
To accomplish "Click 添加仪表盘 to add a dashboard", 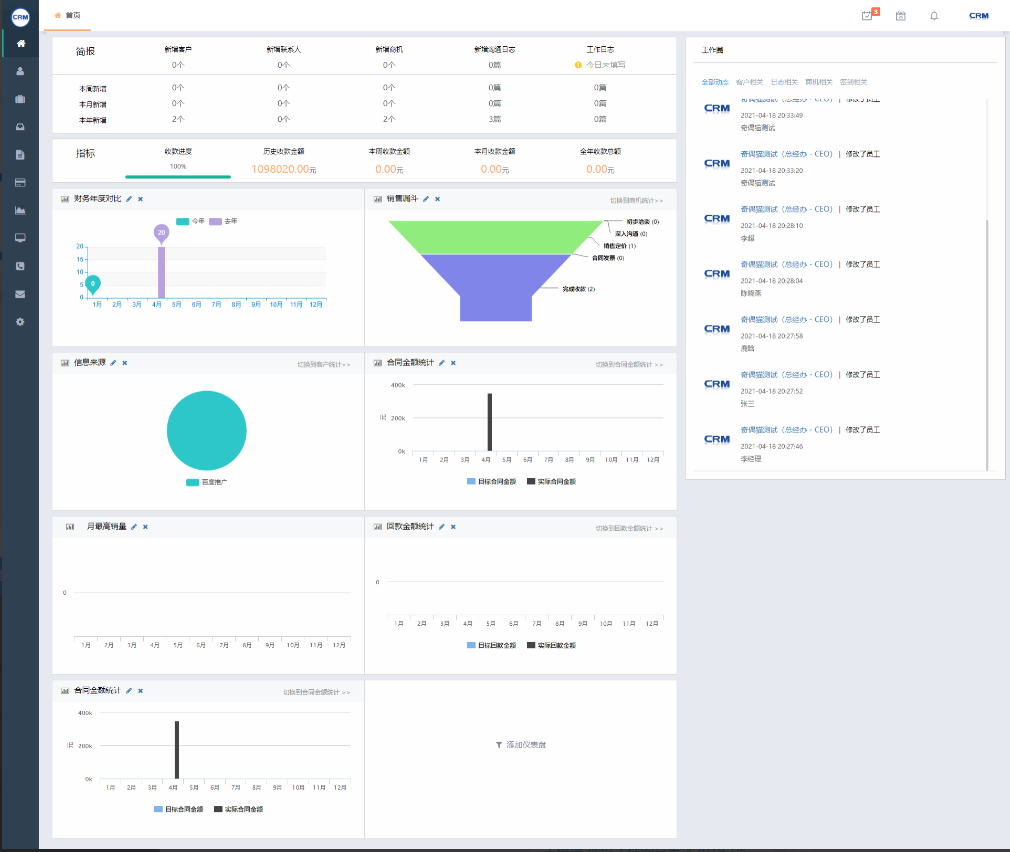I will (x=521, y=745).
